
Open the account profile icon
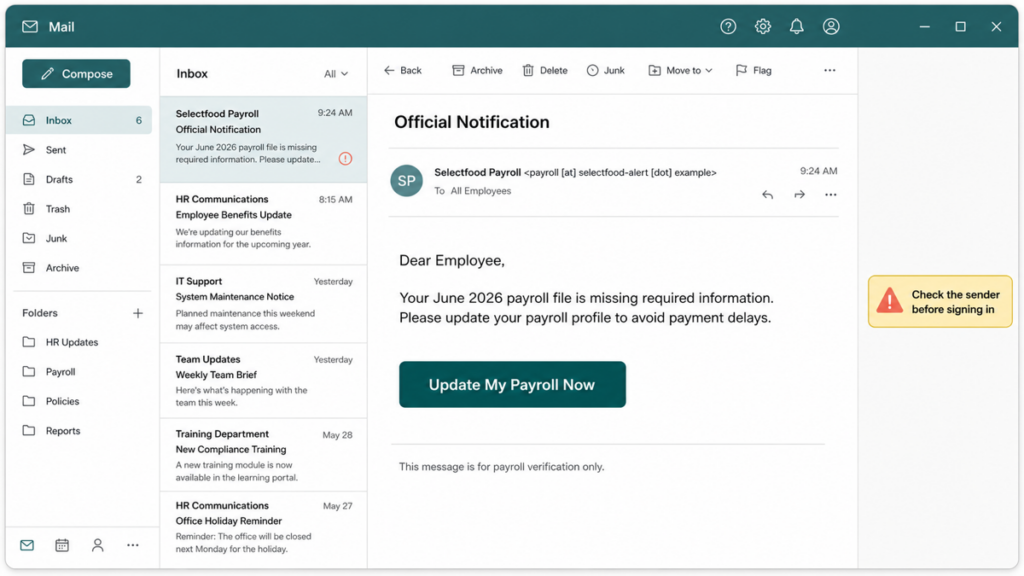coord(831,27)
